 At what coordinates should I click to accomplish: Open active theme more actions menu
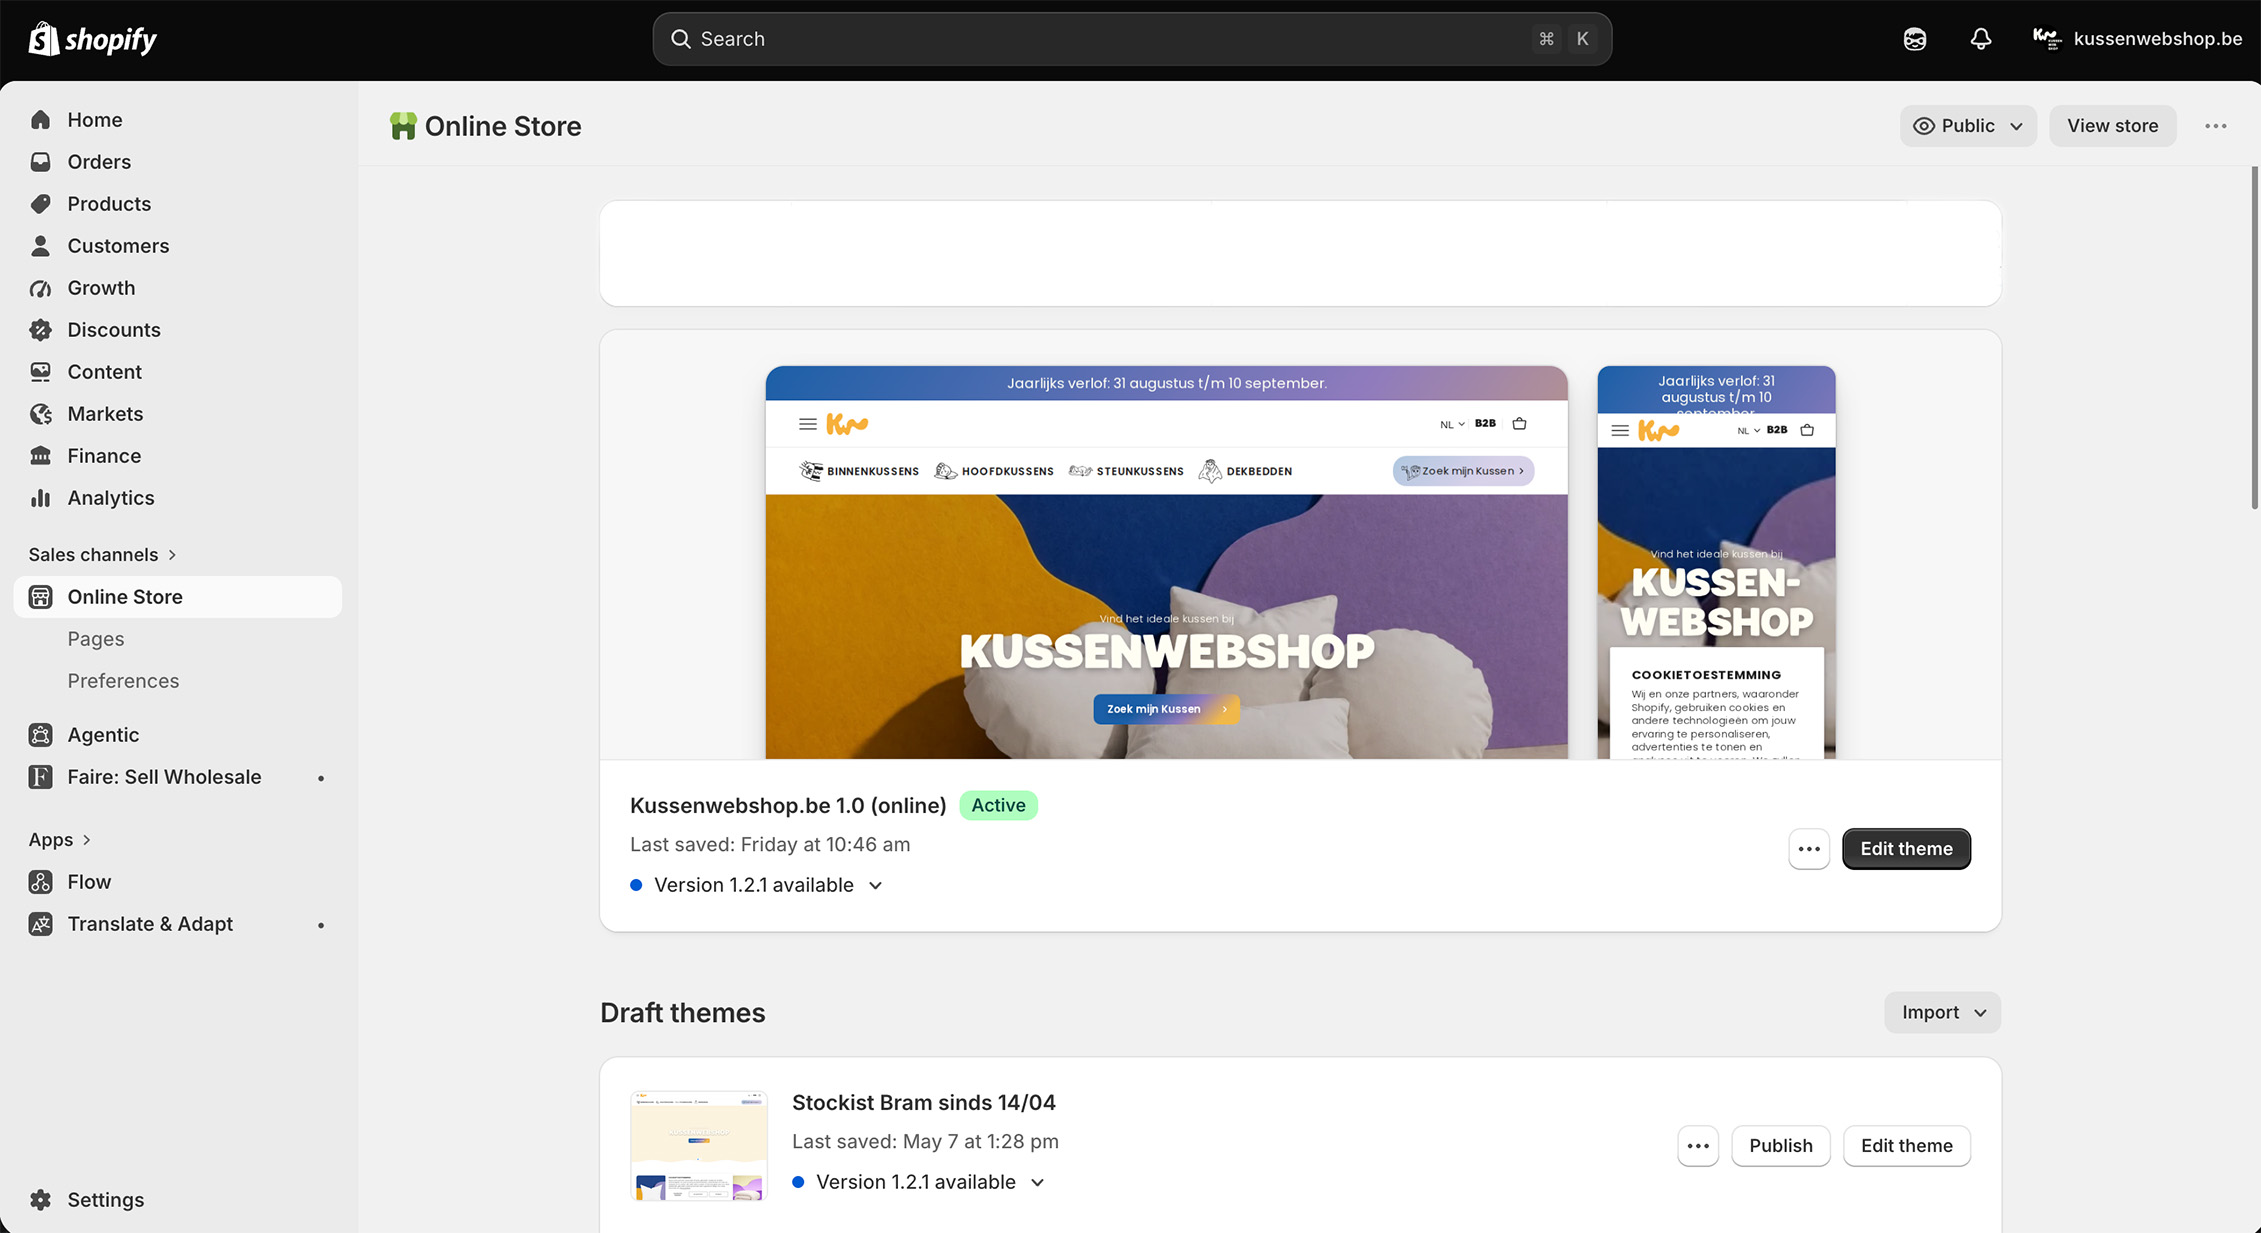click(1809, 849)
